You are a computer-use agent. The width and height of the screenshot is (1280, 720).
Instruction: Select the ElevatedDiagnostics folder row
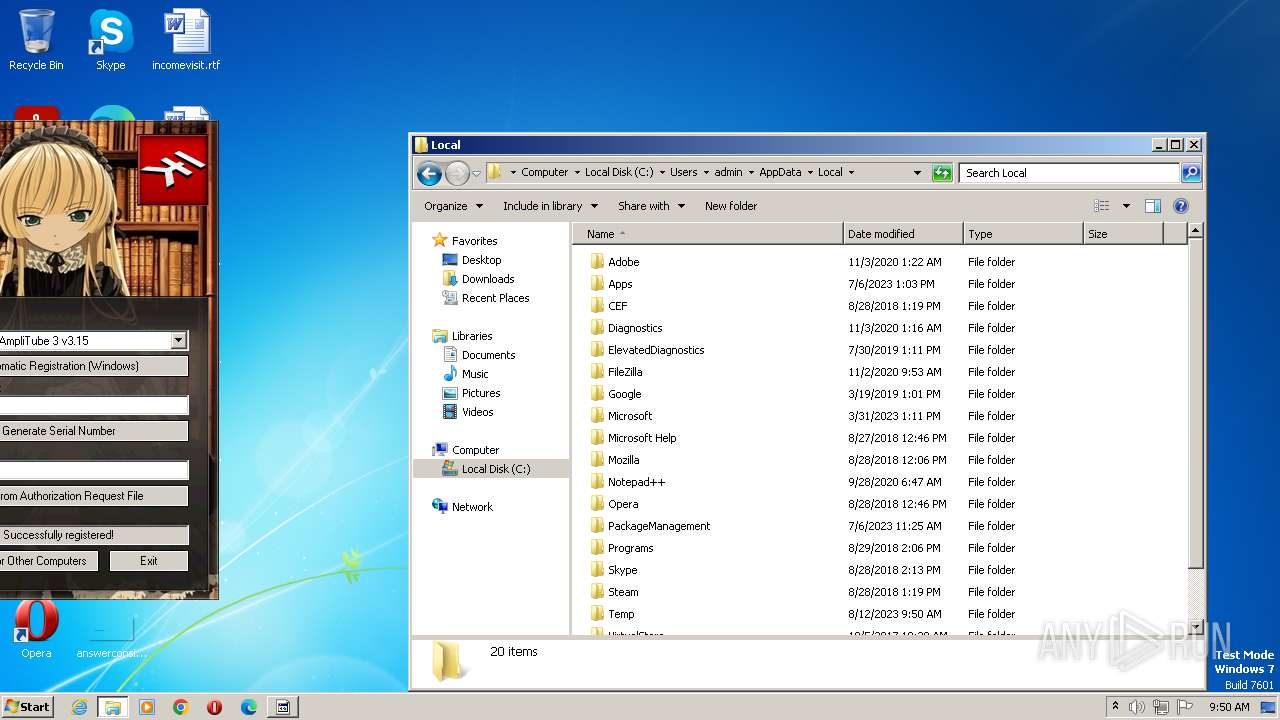[880, 350]
